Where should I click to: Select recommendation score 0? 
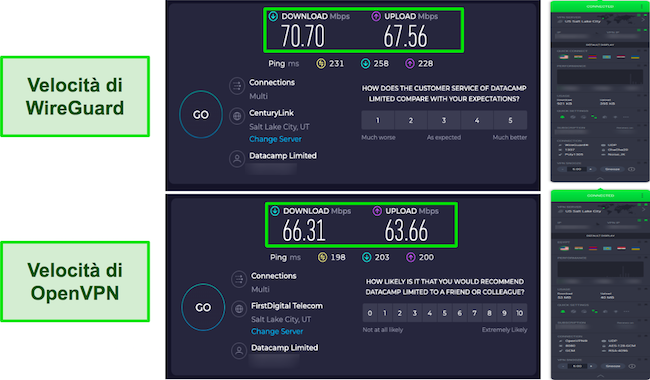370,313
